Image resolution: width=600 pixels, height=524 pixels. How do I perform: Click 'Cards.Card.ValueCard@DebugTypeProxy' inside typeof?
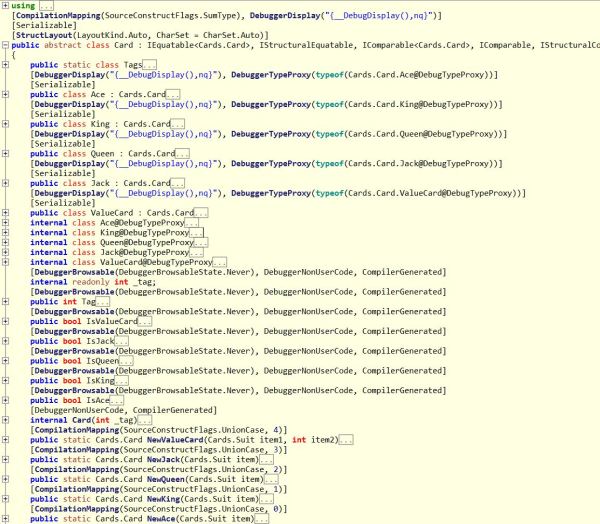coord(430,193)
